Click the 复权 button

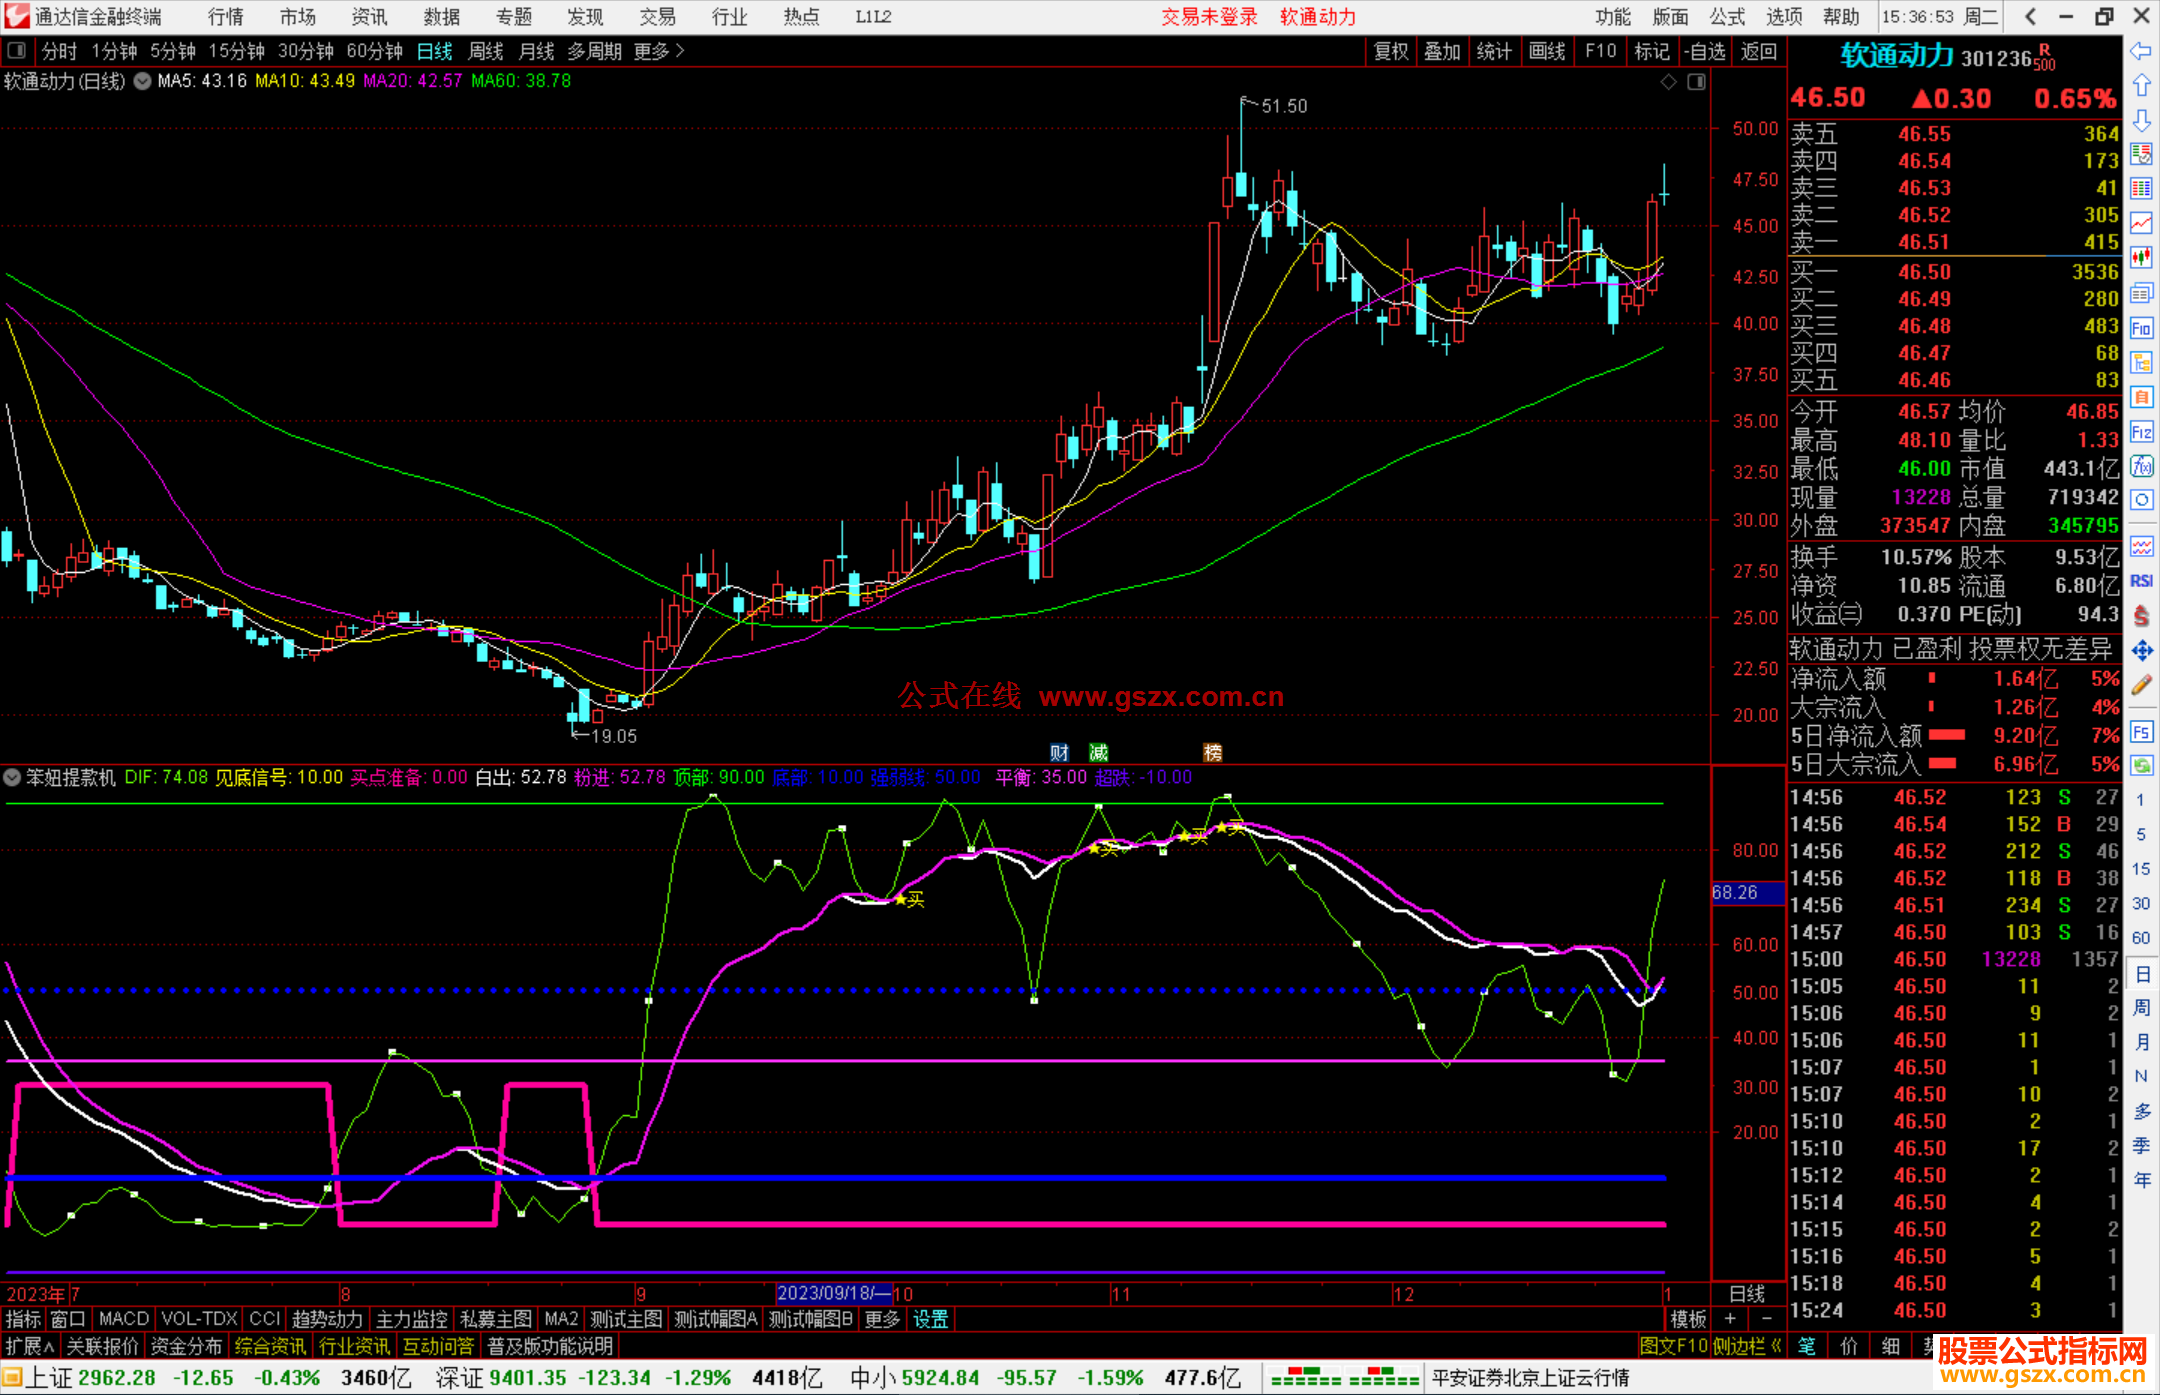pos(1391,51)
